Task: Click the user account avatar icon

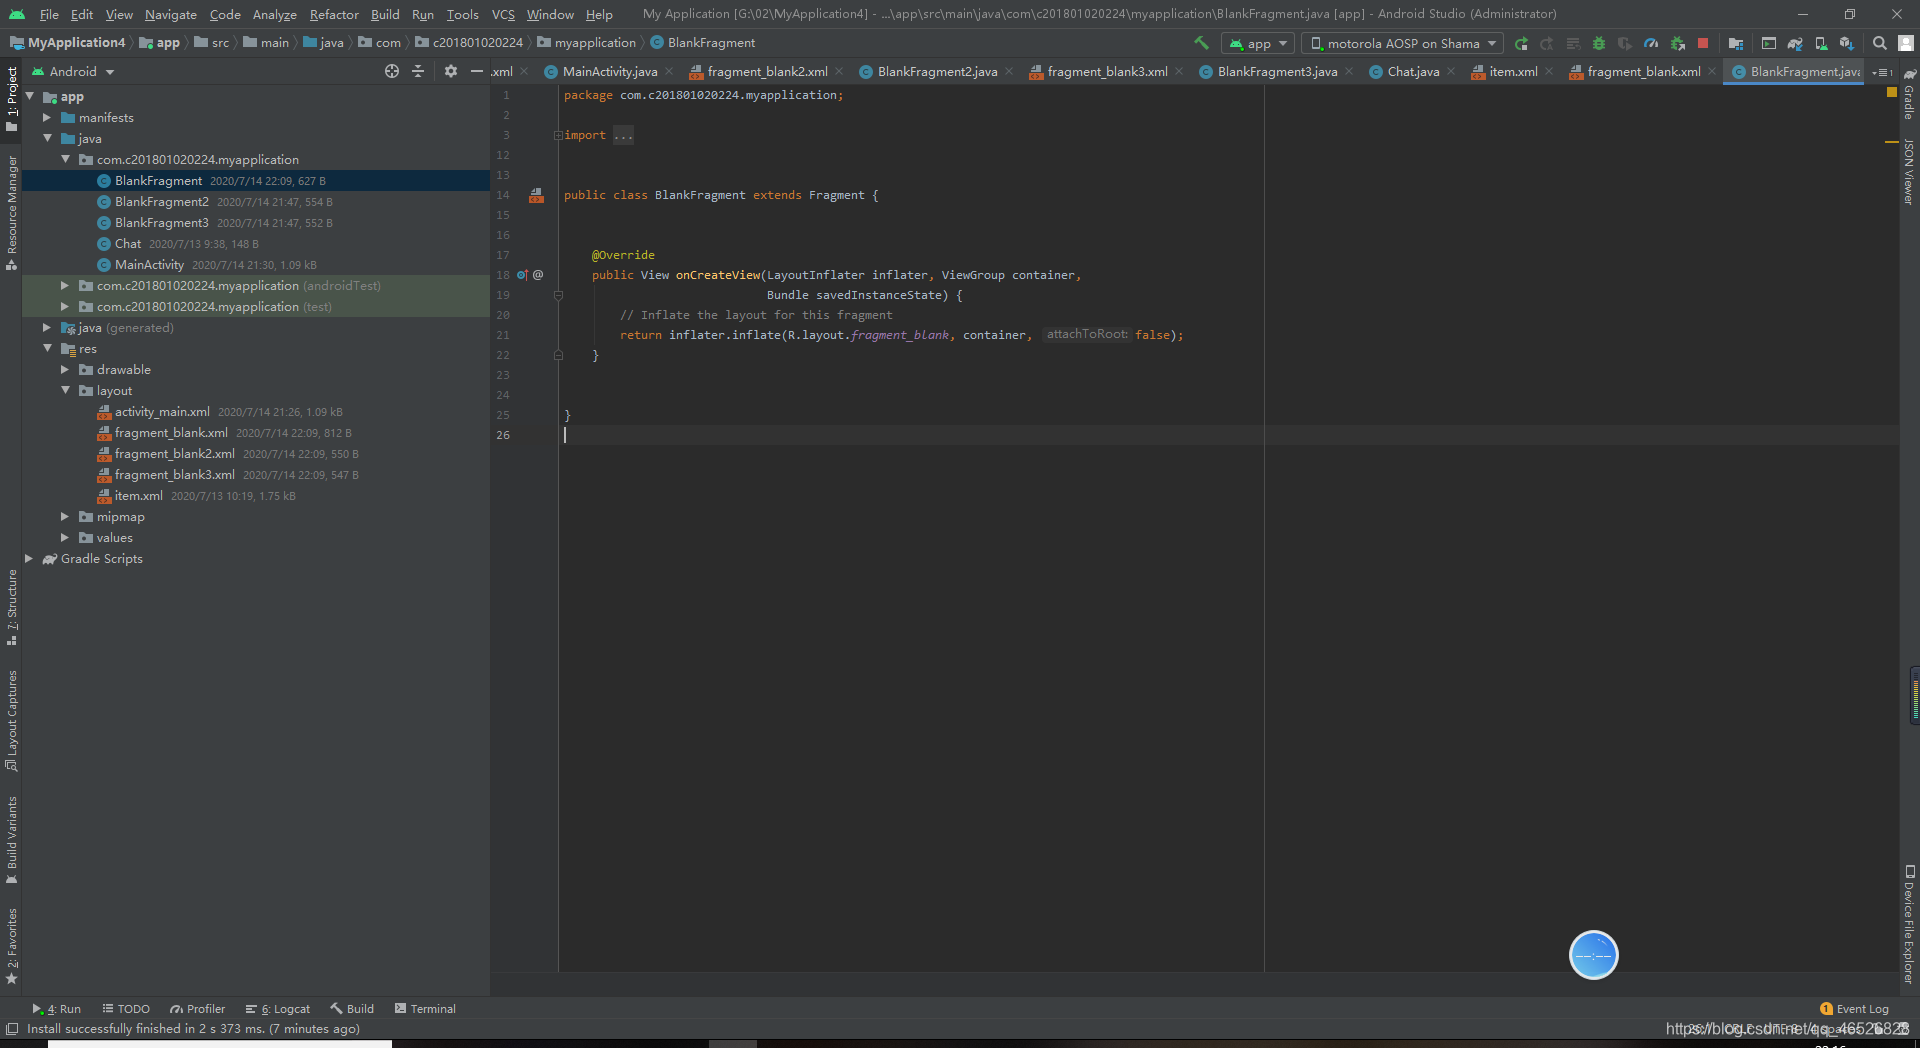Action: point(1906,43)
